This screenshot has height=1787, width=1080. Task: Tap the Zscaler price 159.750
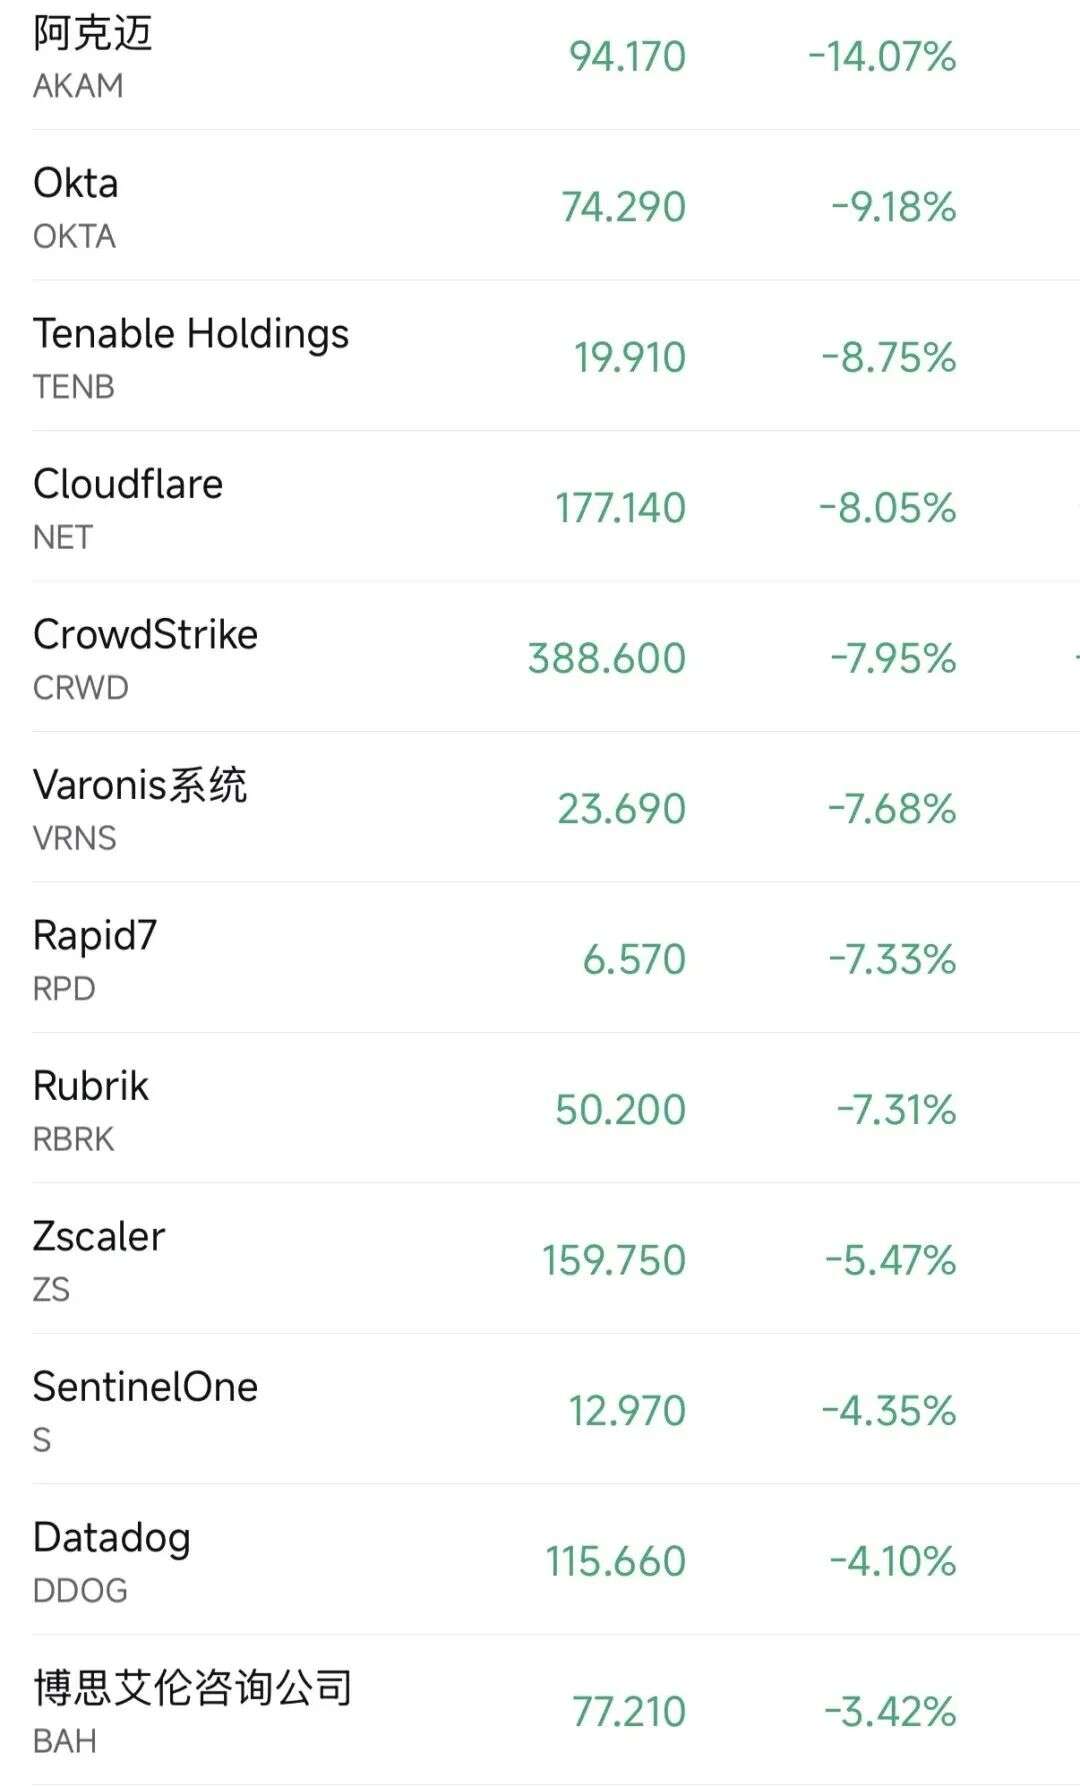(x=613, y=1261)
